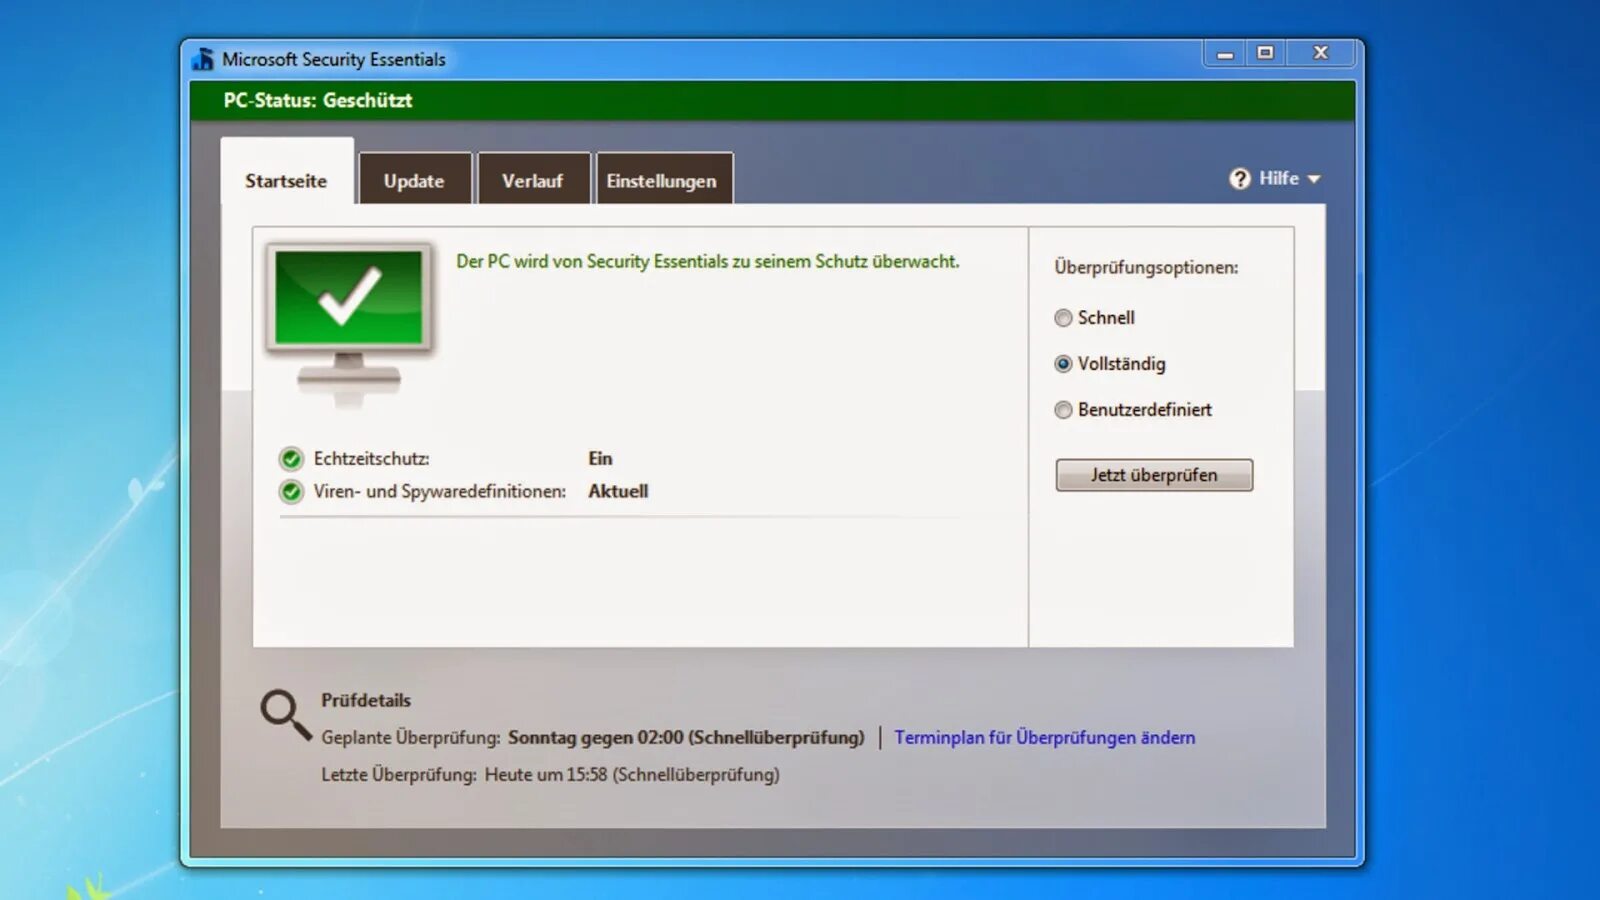This screenshot has height=900, width=1600.
Task: Maximize the Security Essentials window
Action: (1265, 54)
